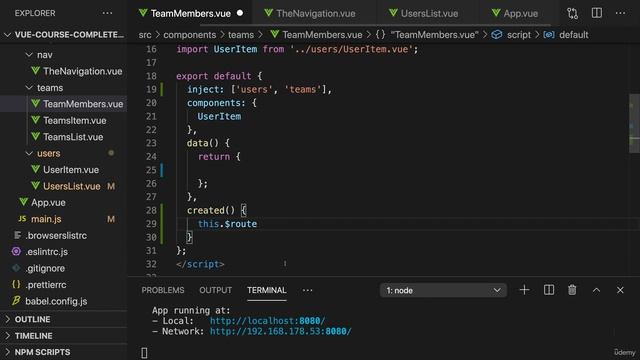Collapse the teams folder

[29, 87]
